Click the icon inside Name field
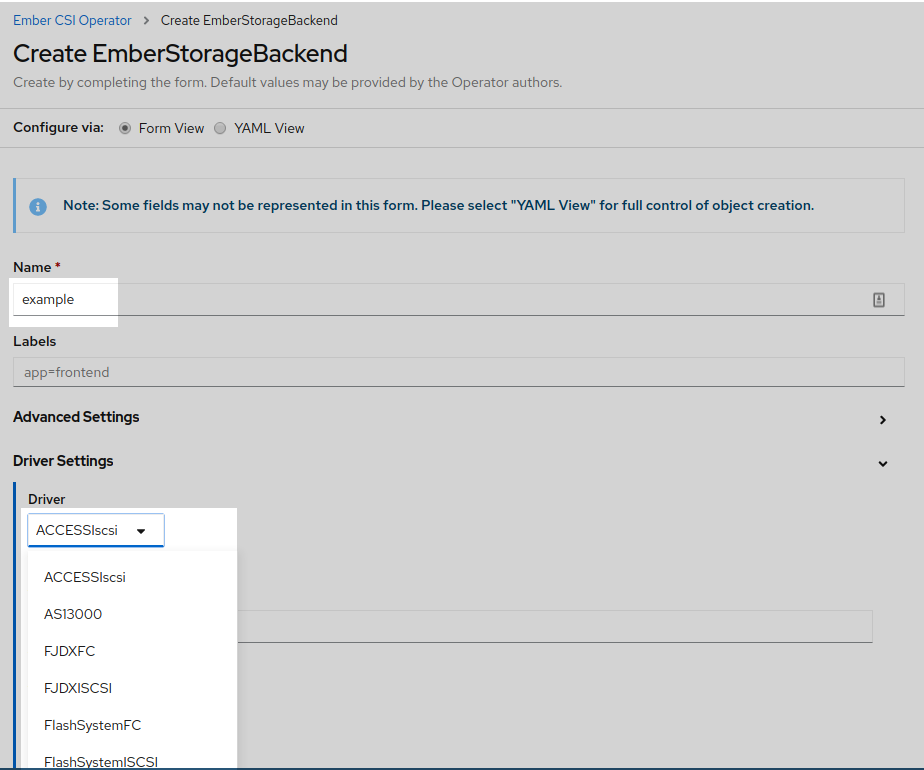Image resolution: width=924 pixels, height=770 pixels. (879, 300)
